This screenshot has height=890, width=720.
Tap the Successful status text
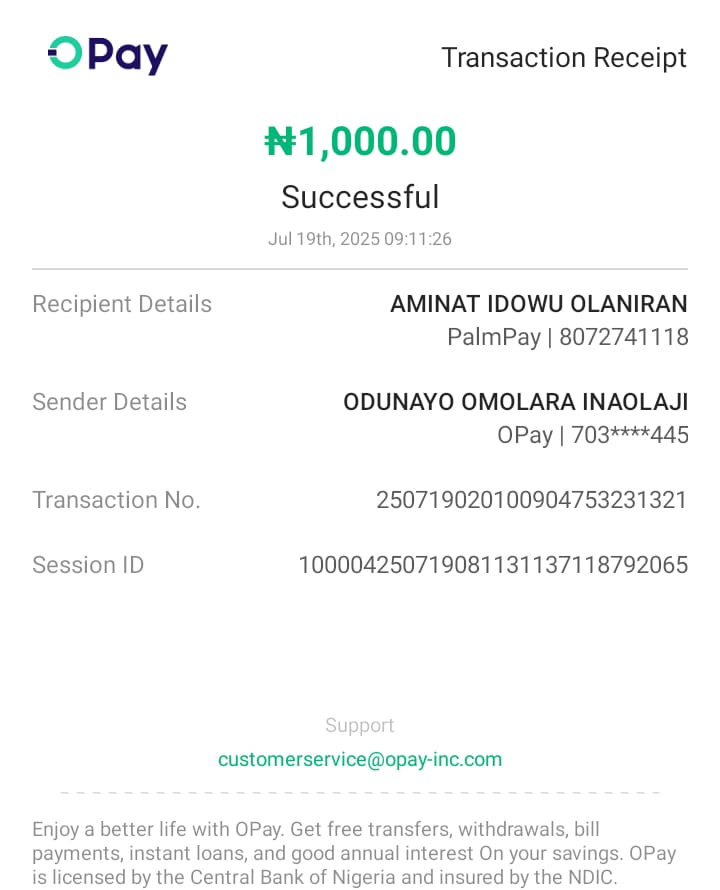point(360,197)
